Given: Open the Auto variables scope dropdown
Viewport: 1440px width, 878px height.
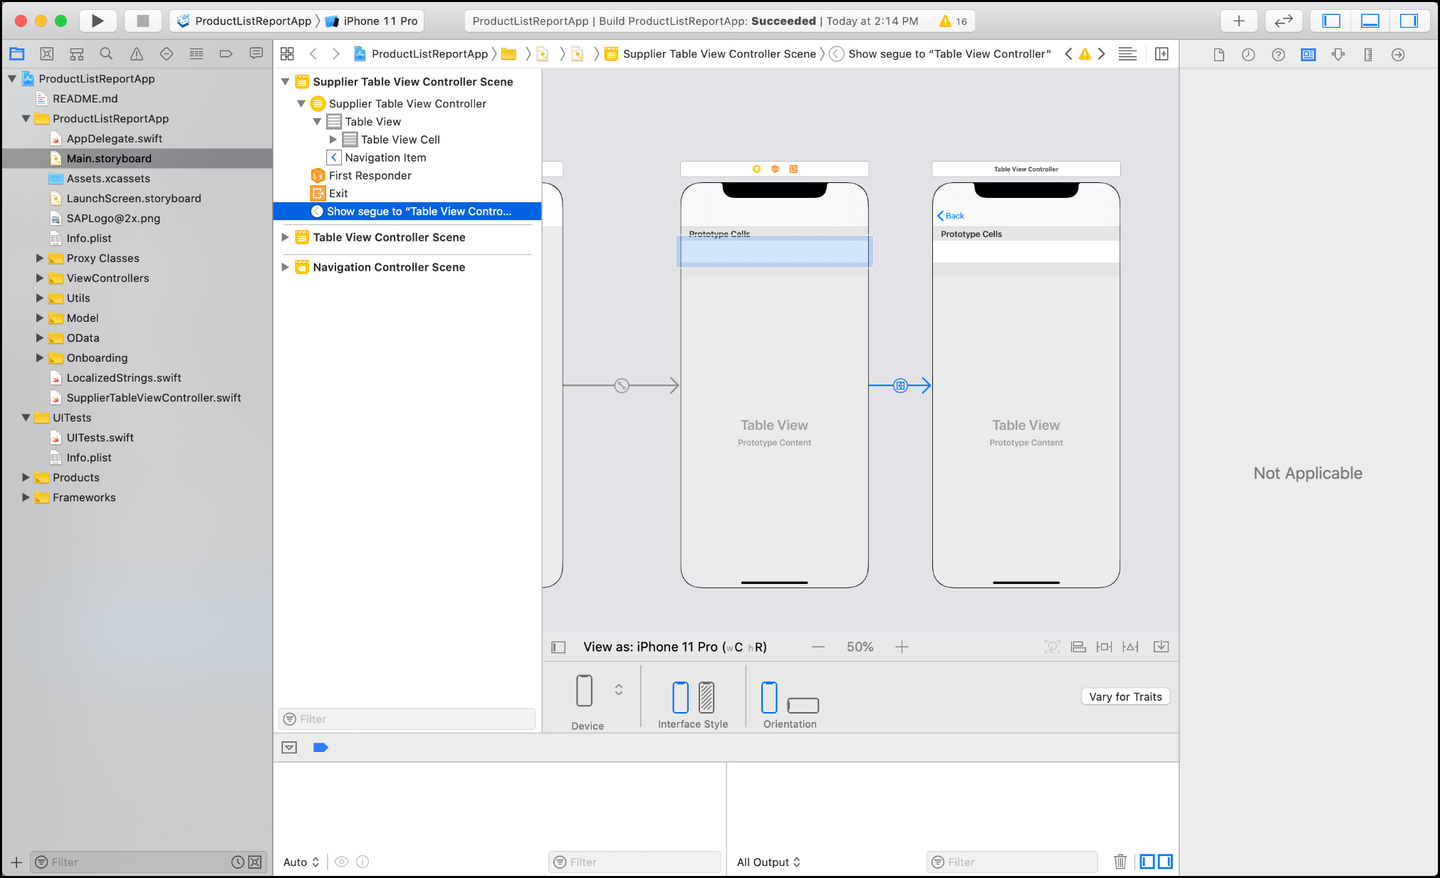Looking at the screenshot, I should point(301,862).
